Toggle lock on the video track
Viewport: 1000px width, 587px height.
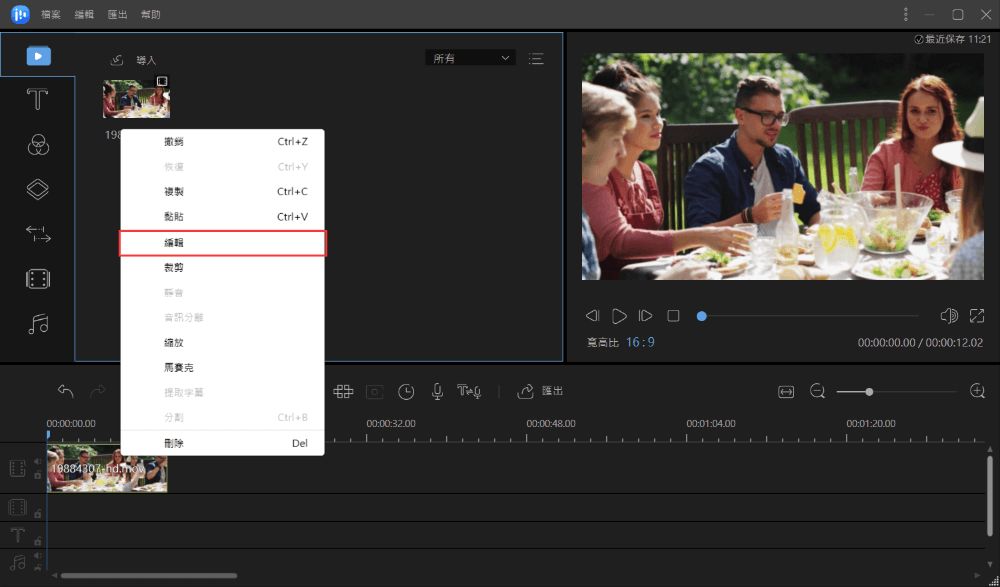point(38,475)
